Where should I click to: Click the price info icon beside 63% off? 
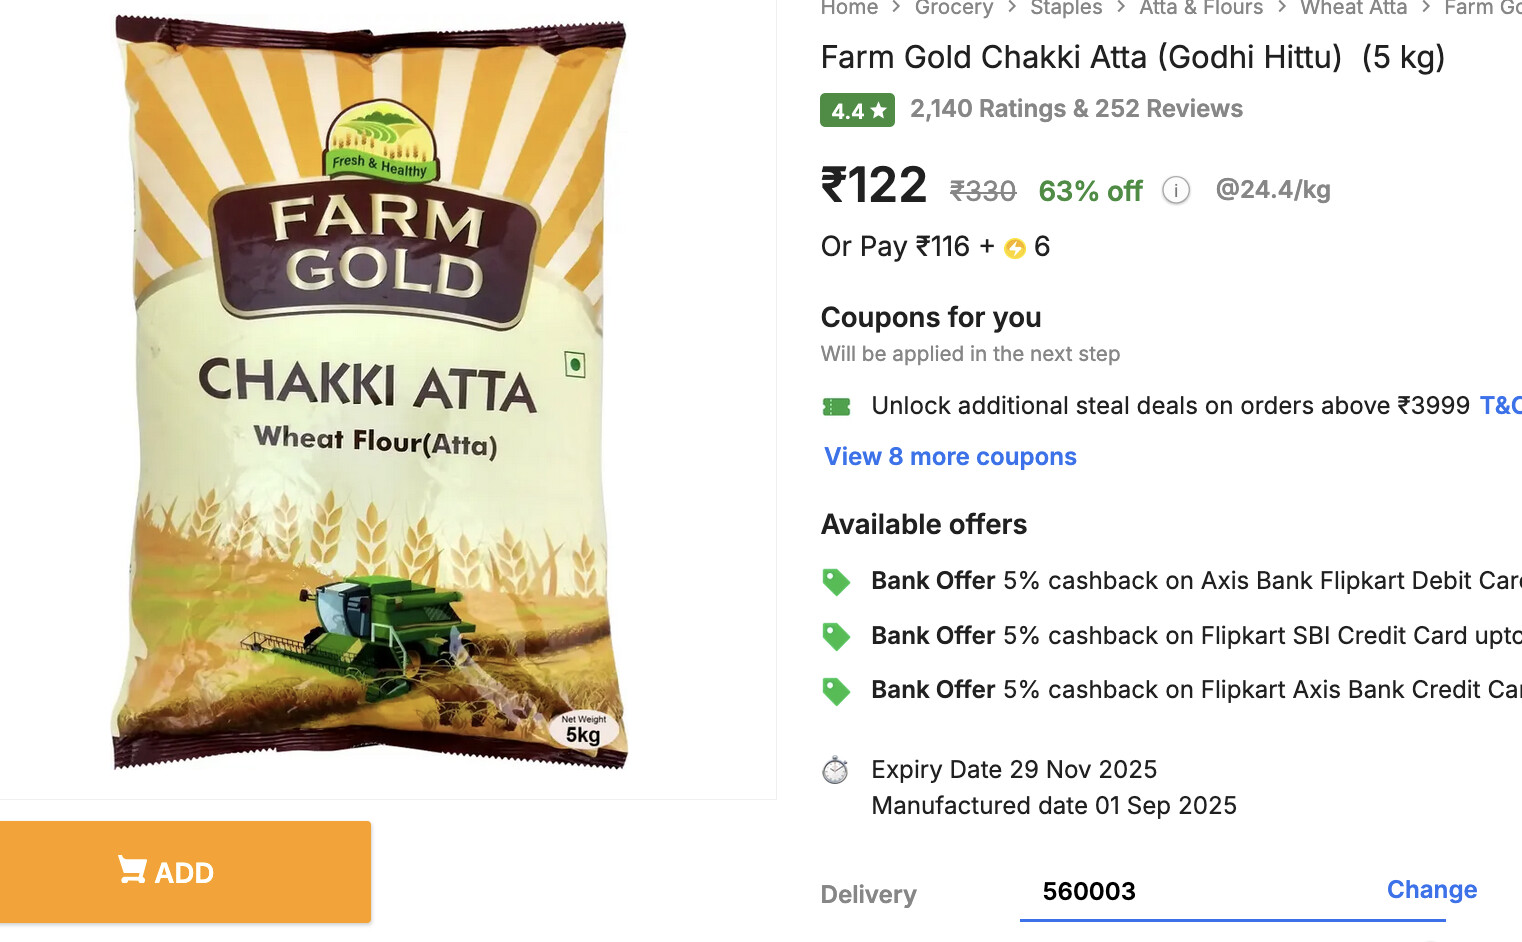(1176, 190)
